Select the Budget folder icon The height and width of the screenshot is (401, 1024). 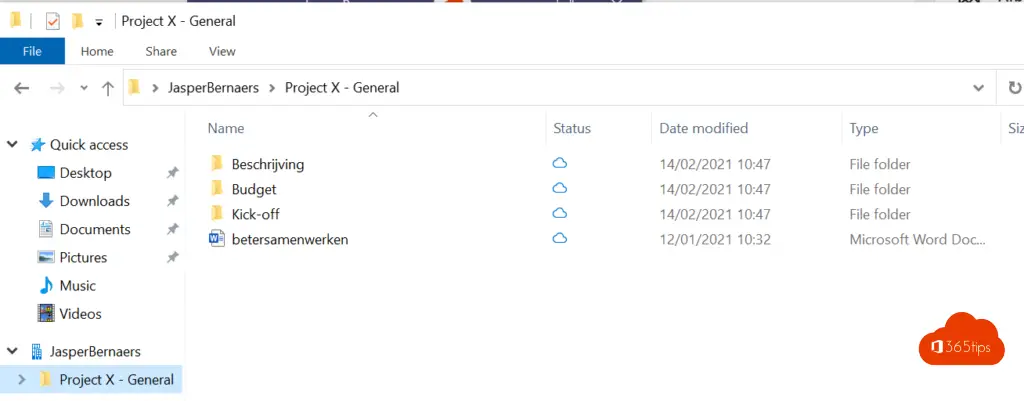point(216,189)
